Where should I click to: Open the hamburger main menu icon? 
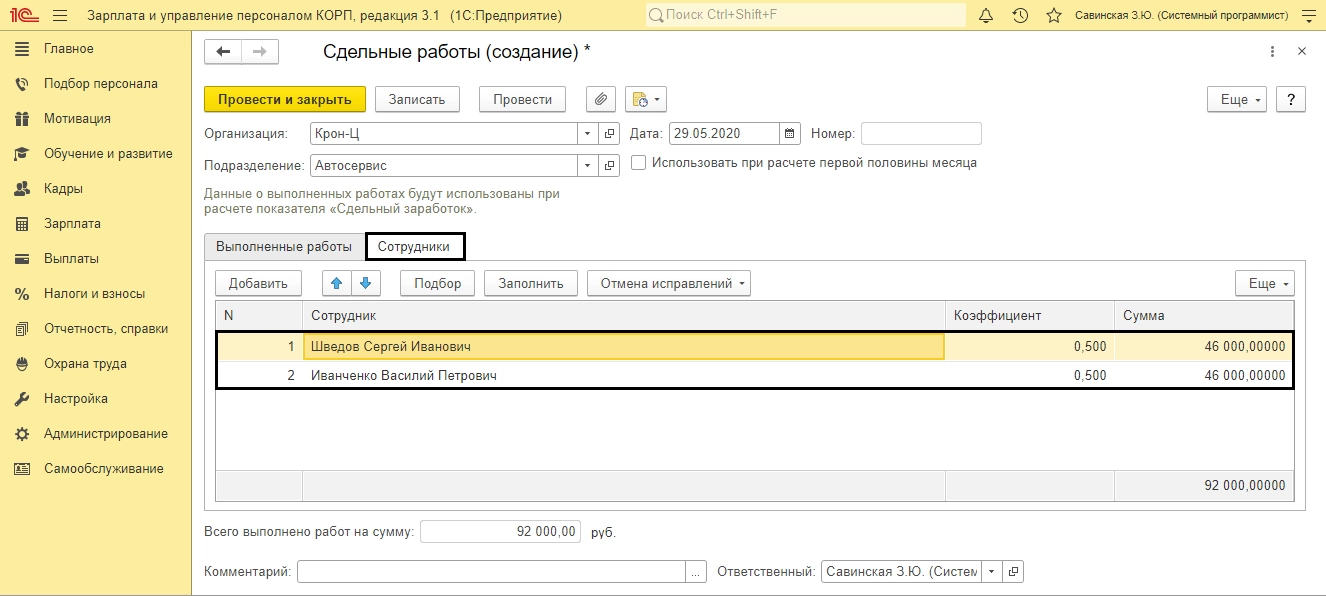point(60,16)
